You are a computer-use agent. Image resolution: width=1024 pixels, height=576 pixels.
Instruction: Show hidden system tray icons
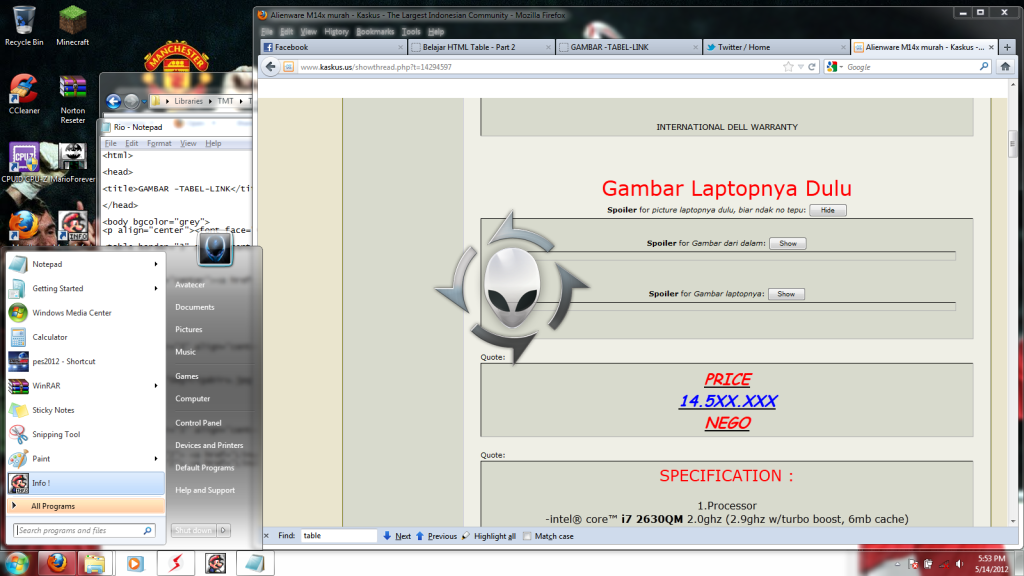897,564
